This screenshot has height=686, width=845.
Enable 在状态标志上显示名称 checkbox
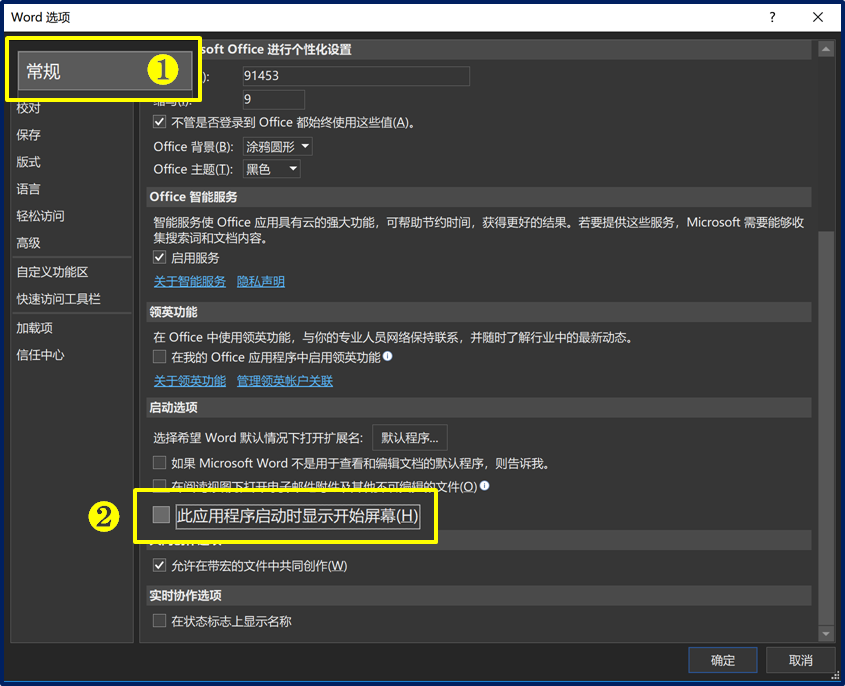point(160,621)
